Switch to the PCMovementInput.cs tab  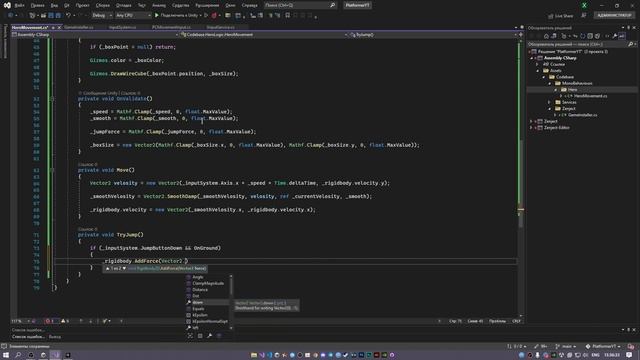click(x=171, y=27)
